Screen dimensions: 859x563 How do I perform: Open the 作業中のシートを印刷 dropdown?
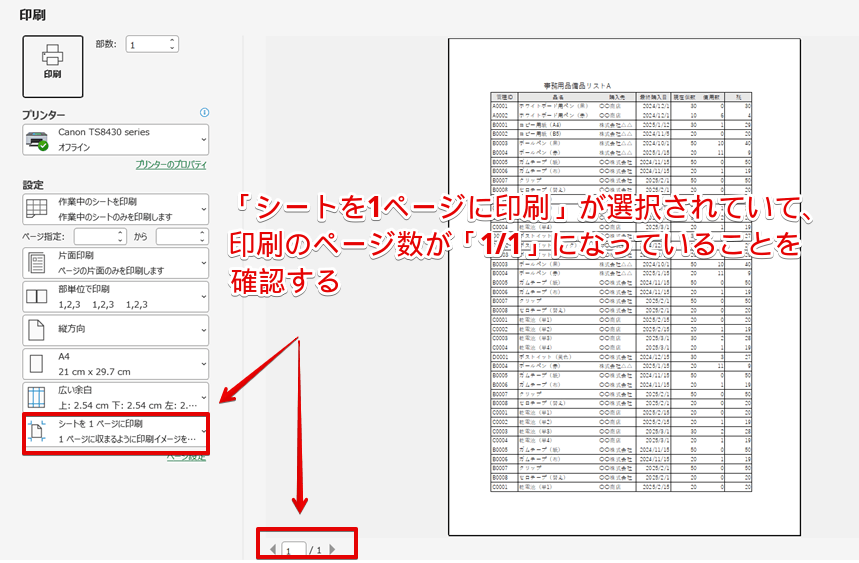(x=116, y=209)
